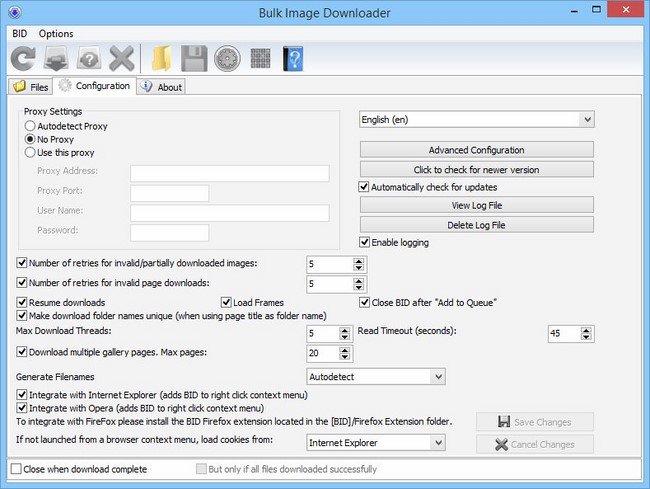Decrease image retries count with down arrow
Image resolution: width=650 pixels, height=489 pixels.
pyautogui.click(x=359, y=268)
